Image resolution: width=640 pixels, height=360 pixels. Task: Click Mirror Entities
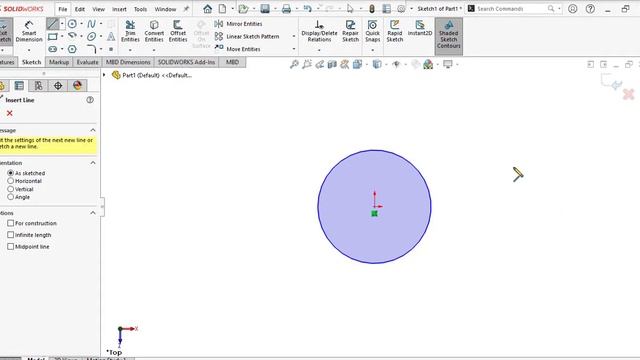click(x=238, y=24)
